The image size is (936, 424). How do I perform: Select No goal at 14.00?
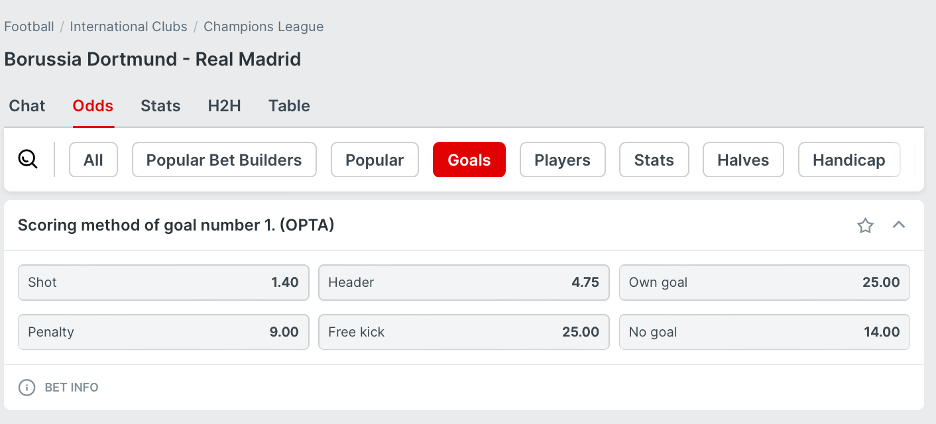764,332
